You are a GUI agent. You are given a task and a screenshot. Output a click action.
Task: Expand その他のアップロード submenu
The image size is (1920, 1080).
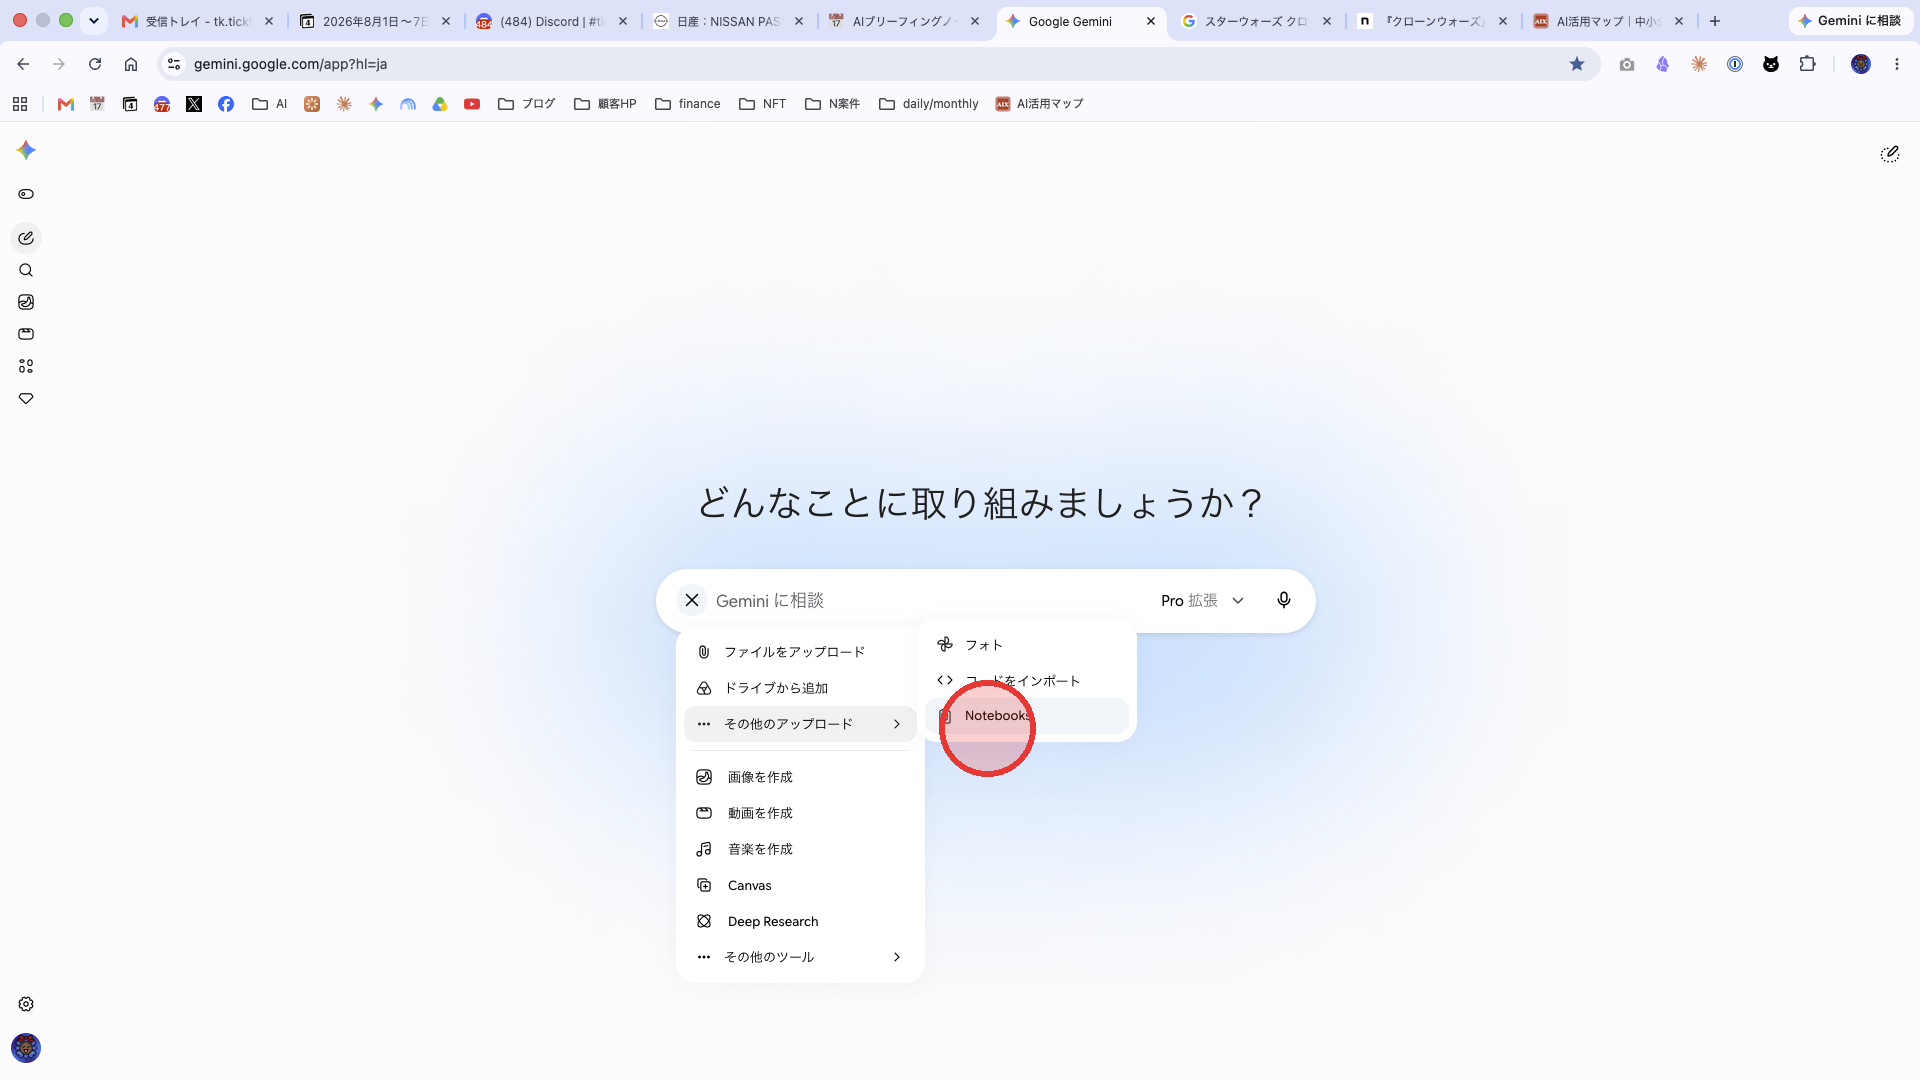pyautogui.click(x=800, y=724)
